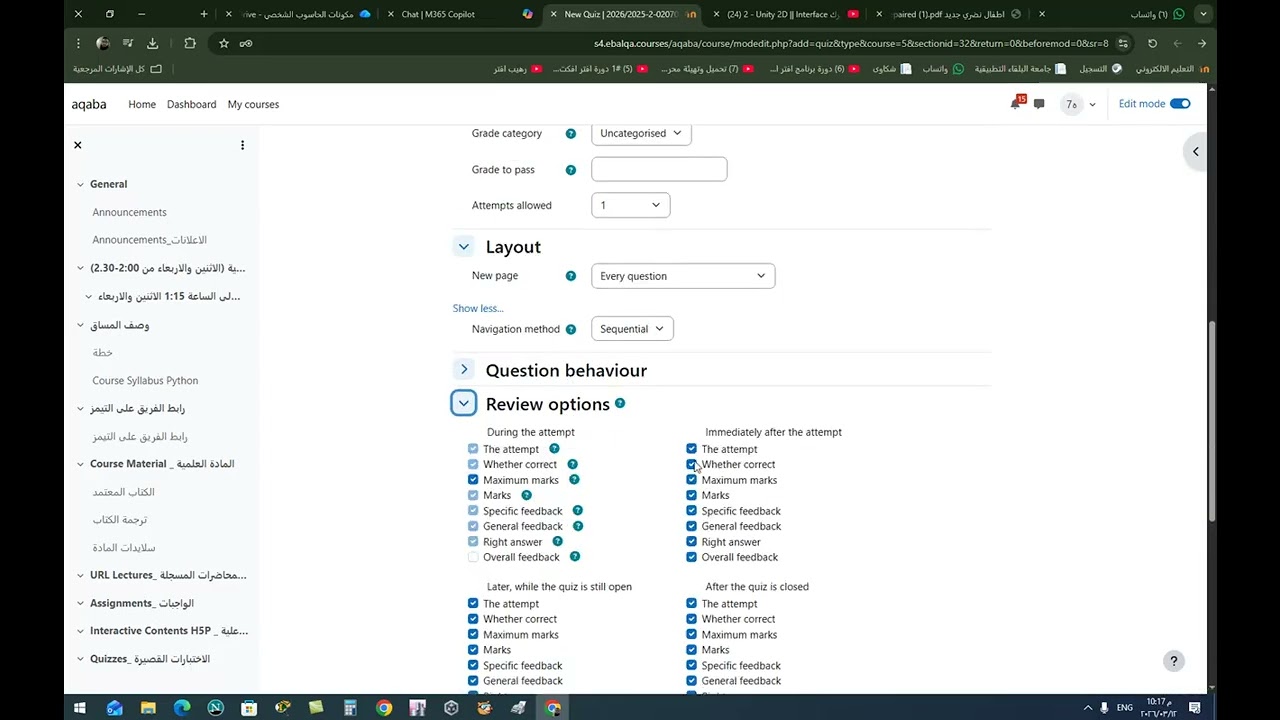Screen dimensions: 1280x720
Task: Click the Grade to pass input field
Action: pos(659,169)
